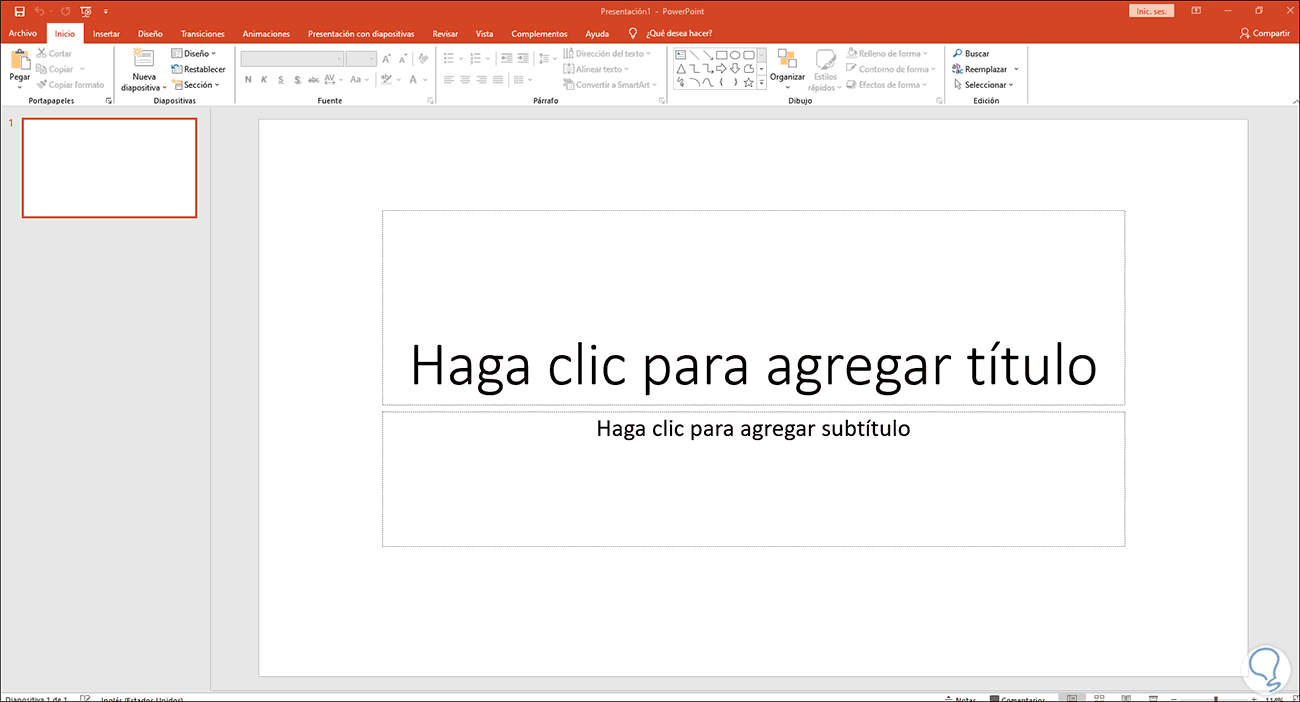
Task: Toggle italic formatting
Action: 264,79
